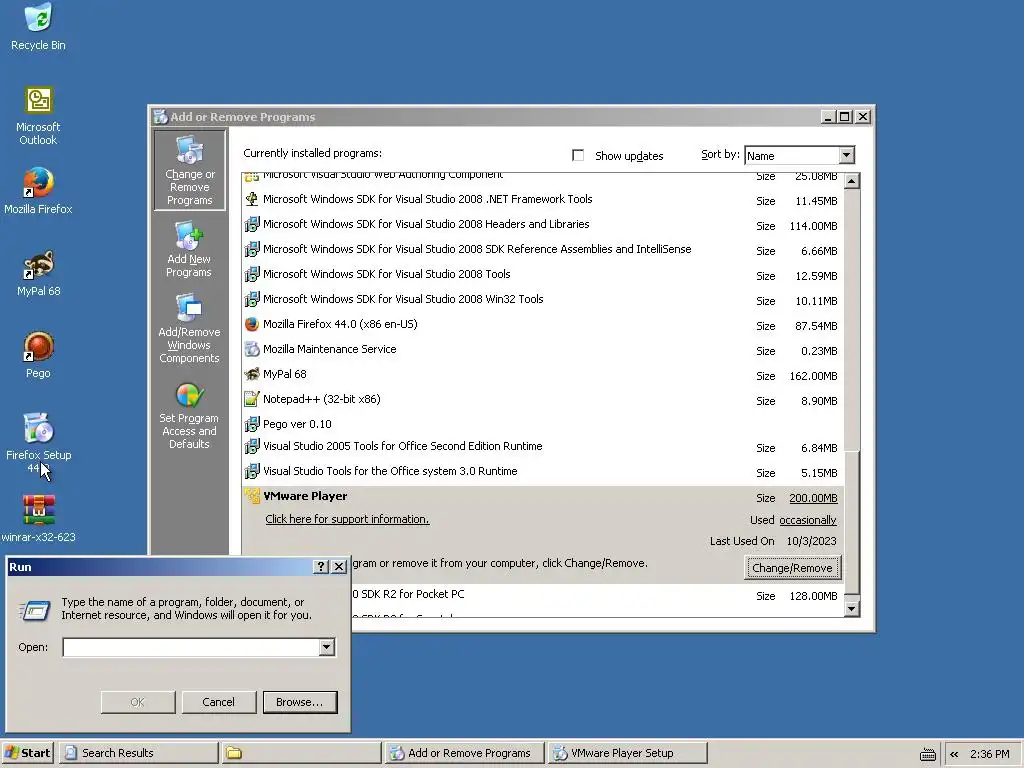Screen dimensions: 1024x768
Task: Switch to Add or Remove Programs taskbar button
Action: (x=464, y=753)
